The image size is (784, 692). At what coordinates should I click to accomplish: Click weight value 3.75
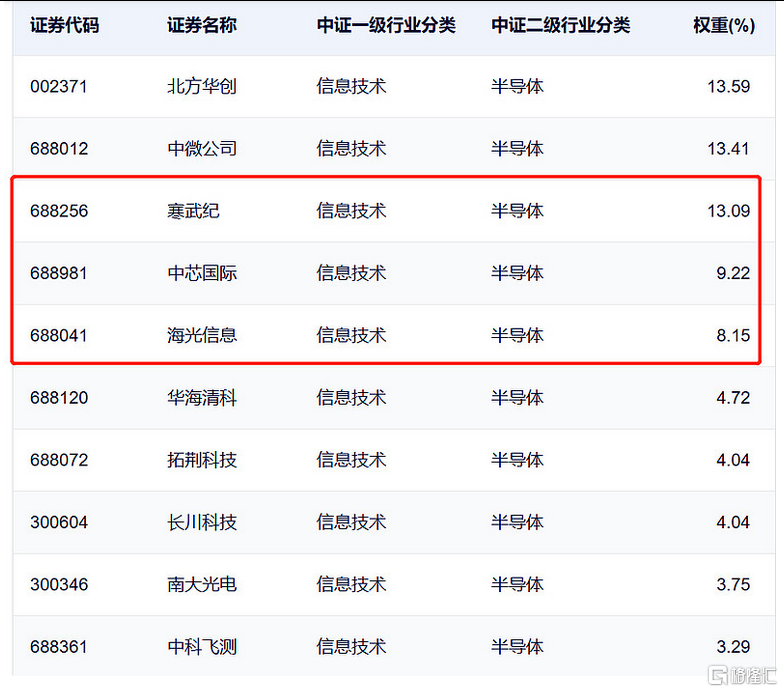(733, 584)
